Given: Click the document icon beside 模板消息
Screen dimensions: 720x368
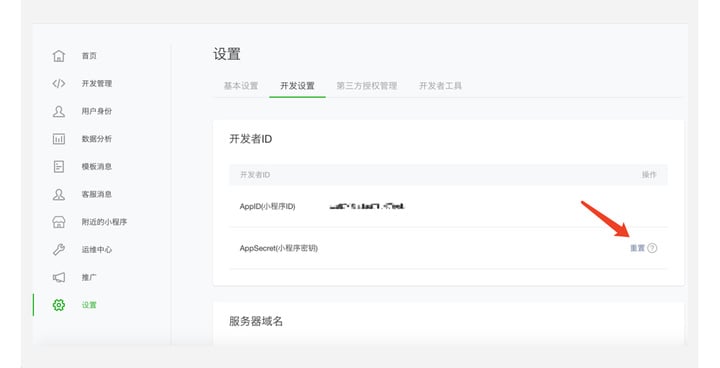Looking at the screenshot, I should point(59,166).
